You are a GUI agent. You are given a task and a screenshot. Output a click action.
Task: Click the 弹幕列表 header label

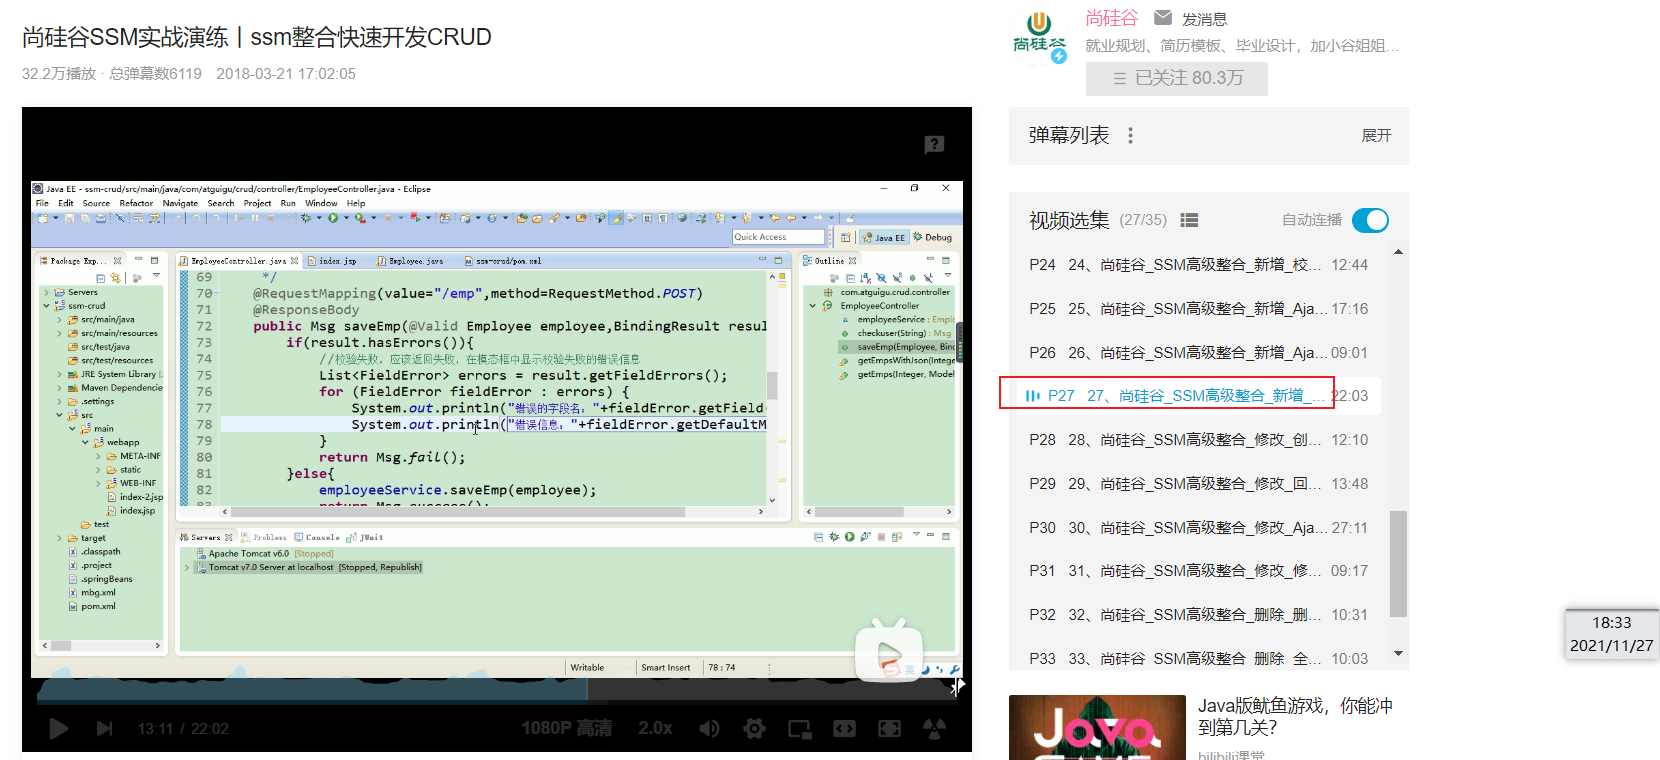pos(1069,135)
